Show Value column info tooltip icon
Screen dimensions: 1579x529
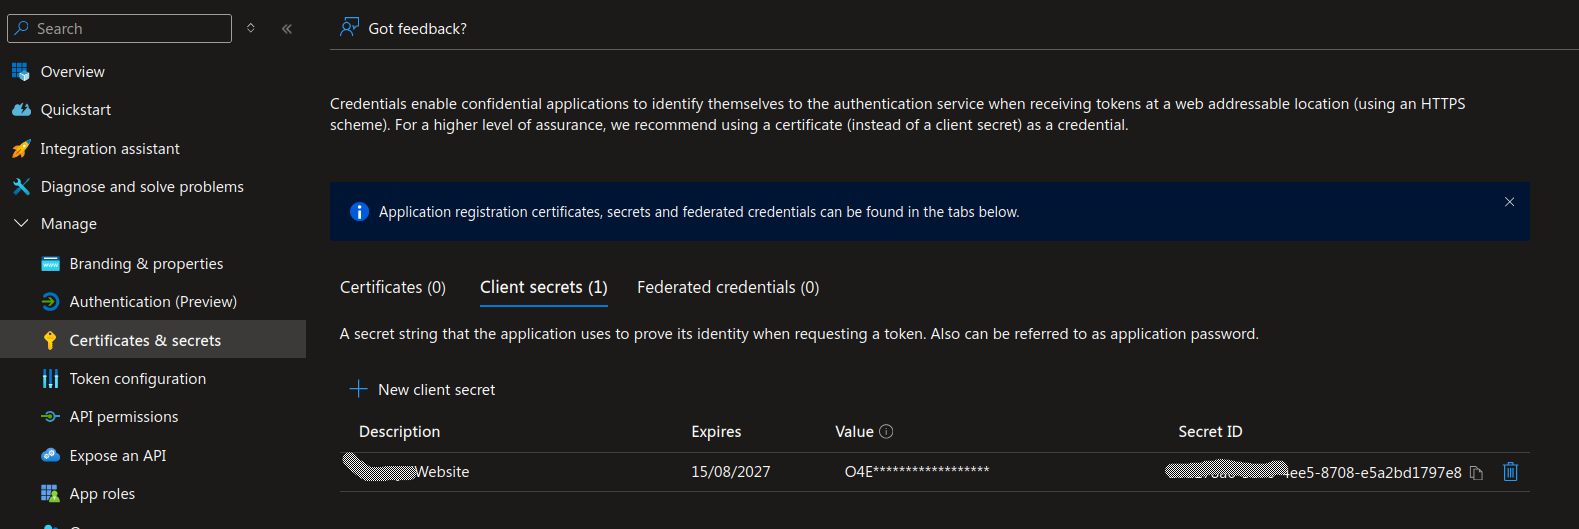pos(886,432)
